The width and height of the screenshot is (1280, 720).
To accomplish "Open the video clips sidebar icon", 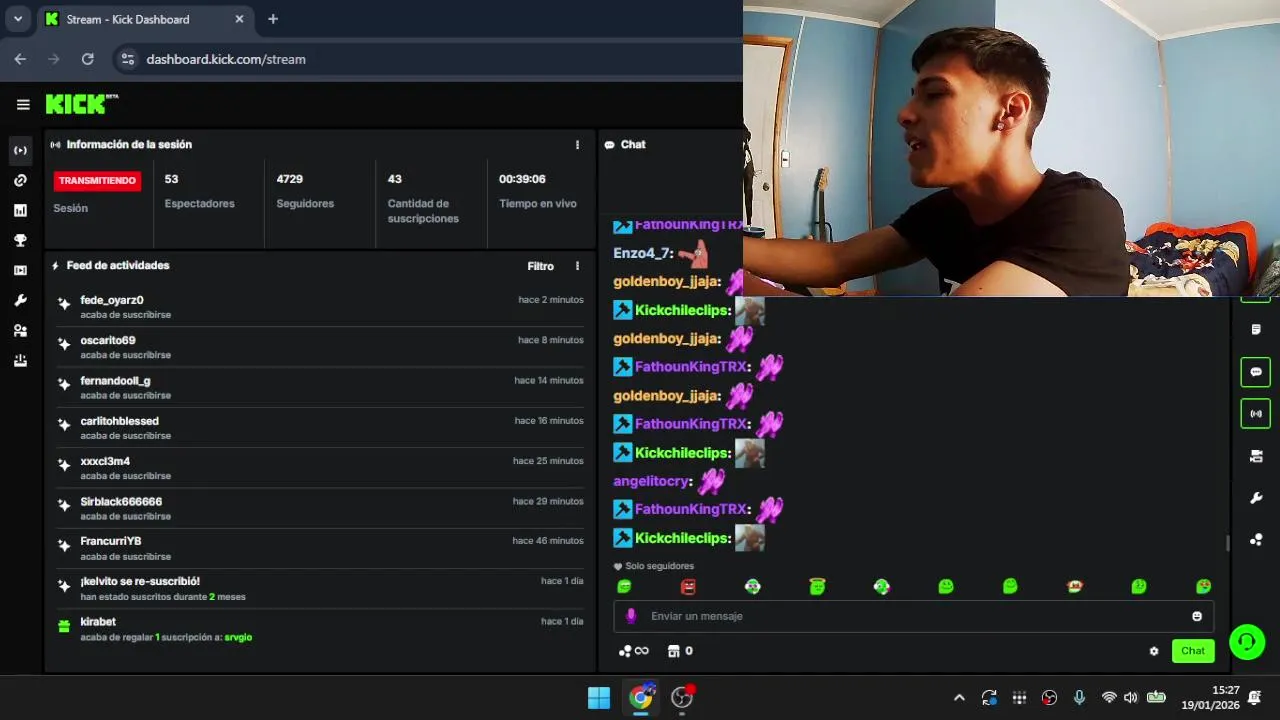I will point(20,270).
